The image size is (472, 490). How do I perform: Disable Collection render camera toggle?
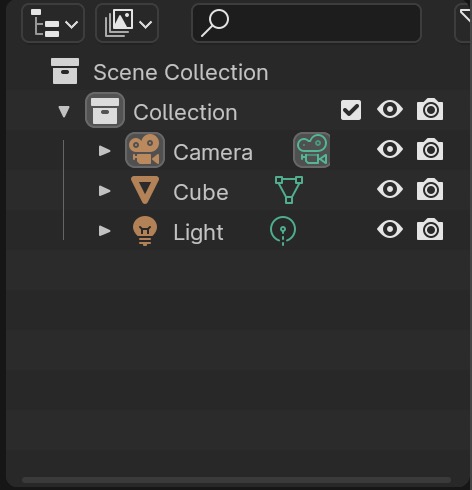(x=430, y=109)
